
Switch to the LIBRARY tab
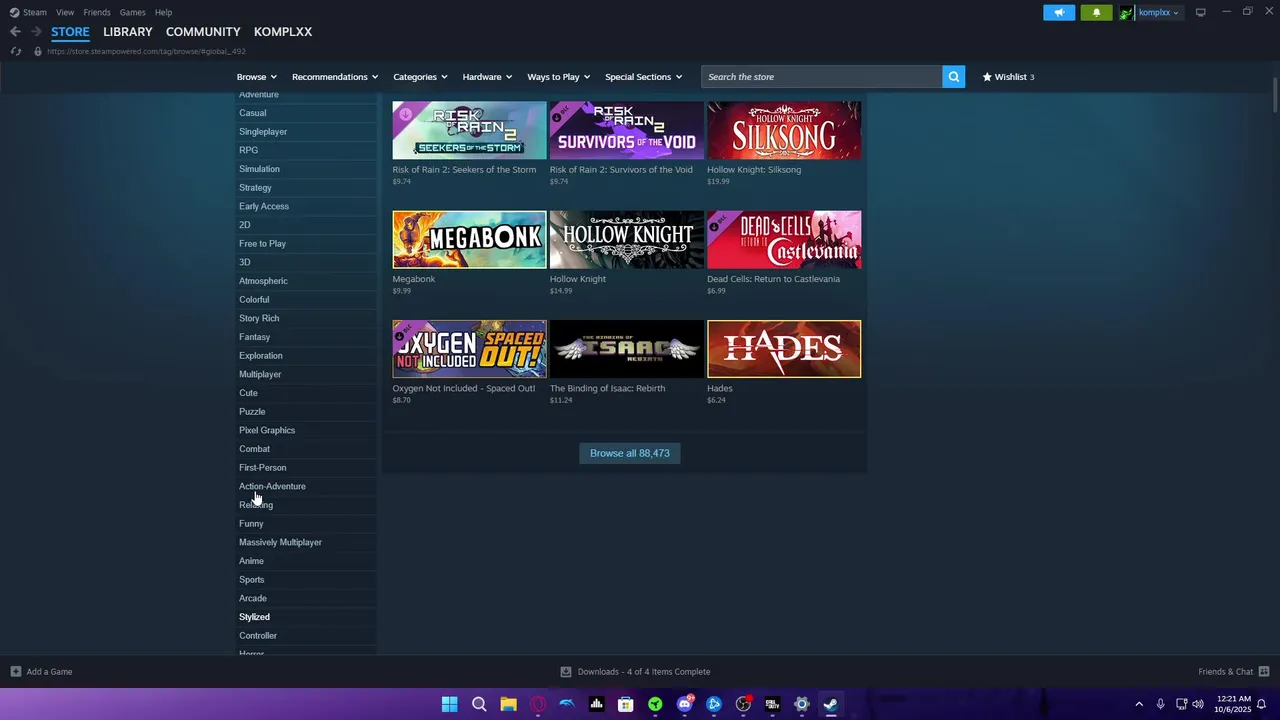[128, 32]
